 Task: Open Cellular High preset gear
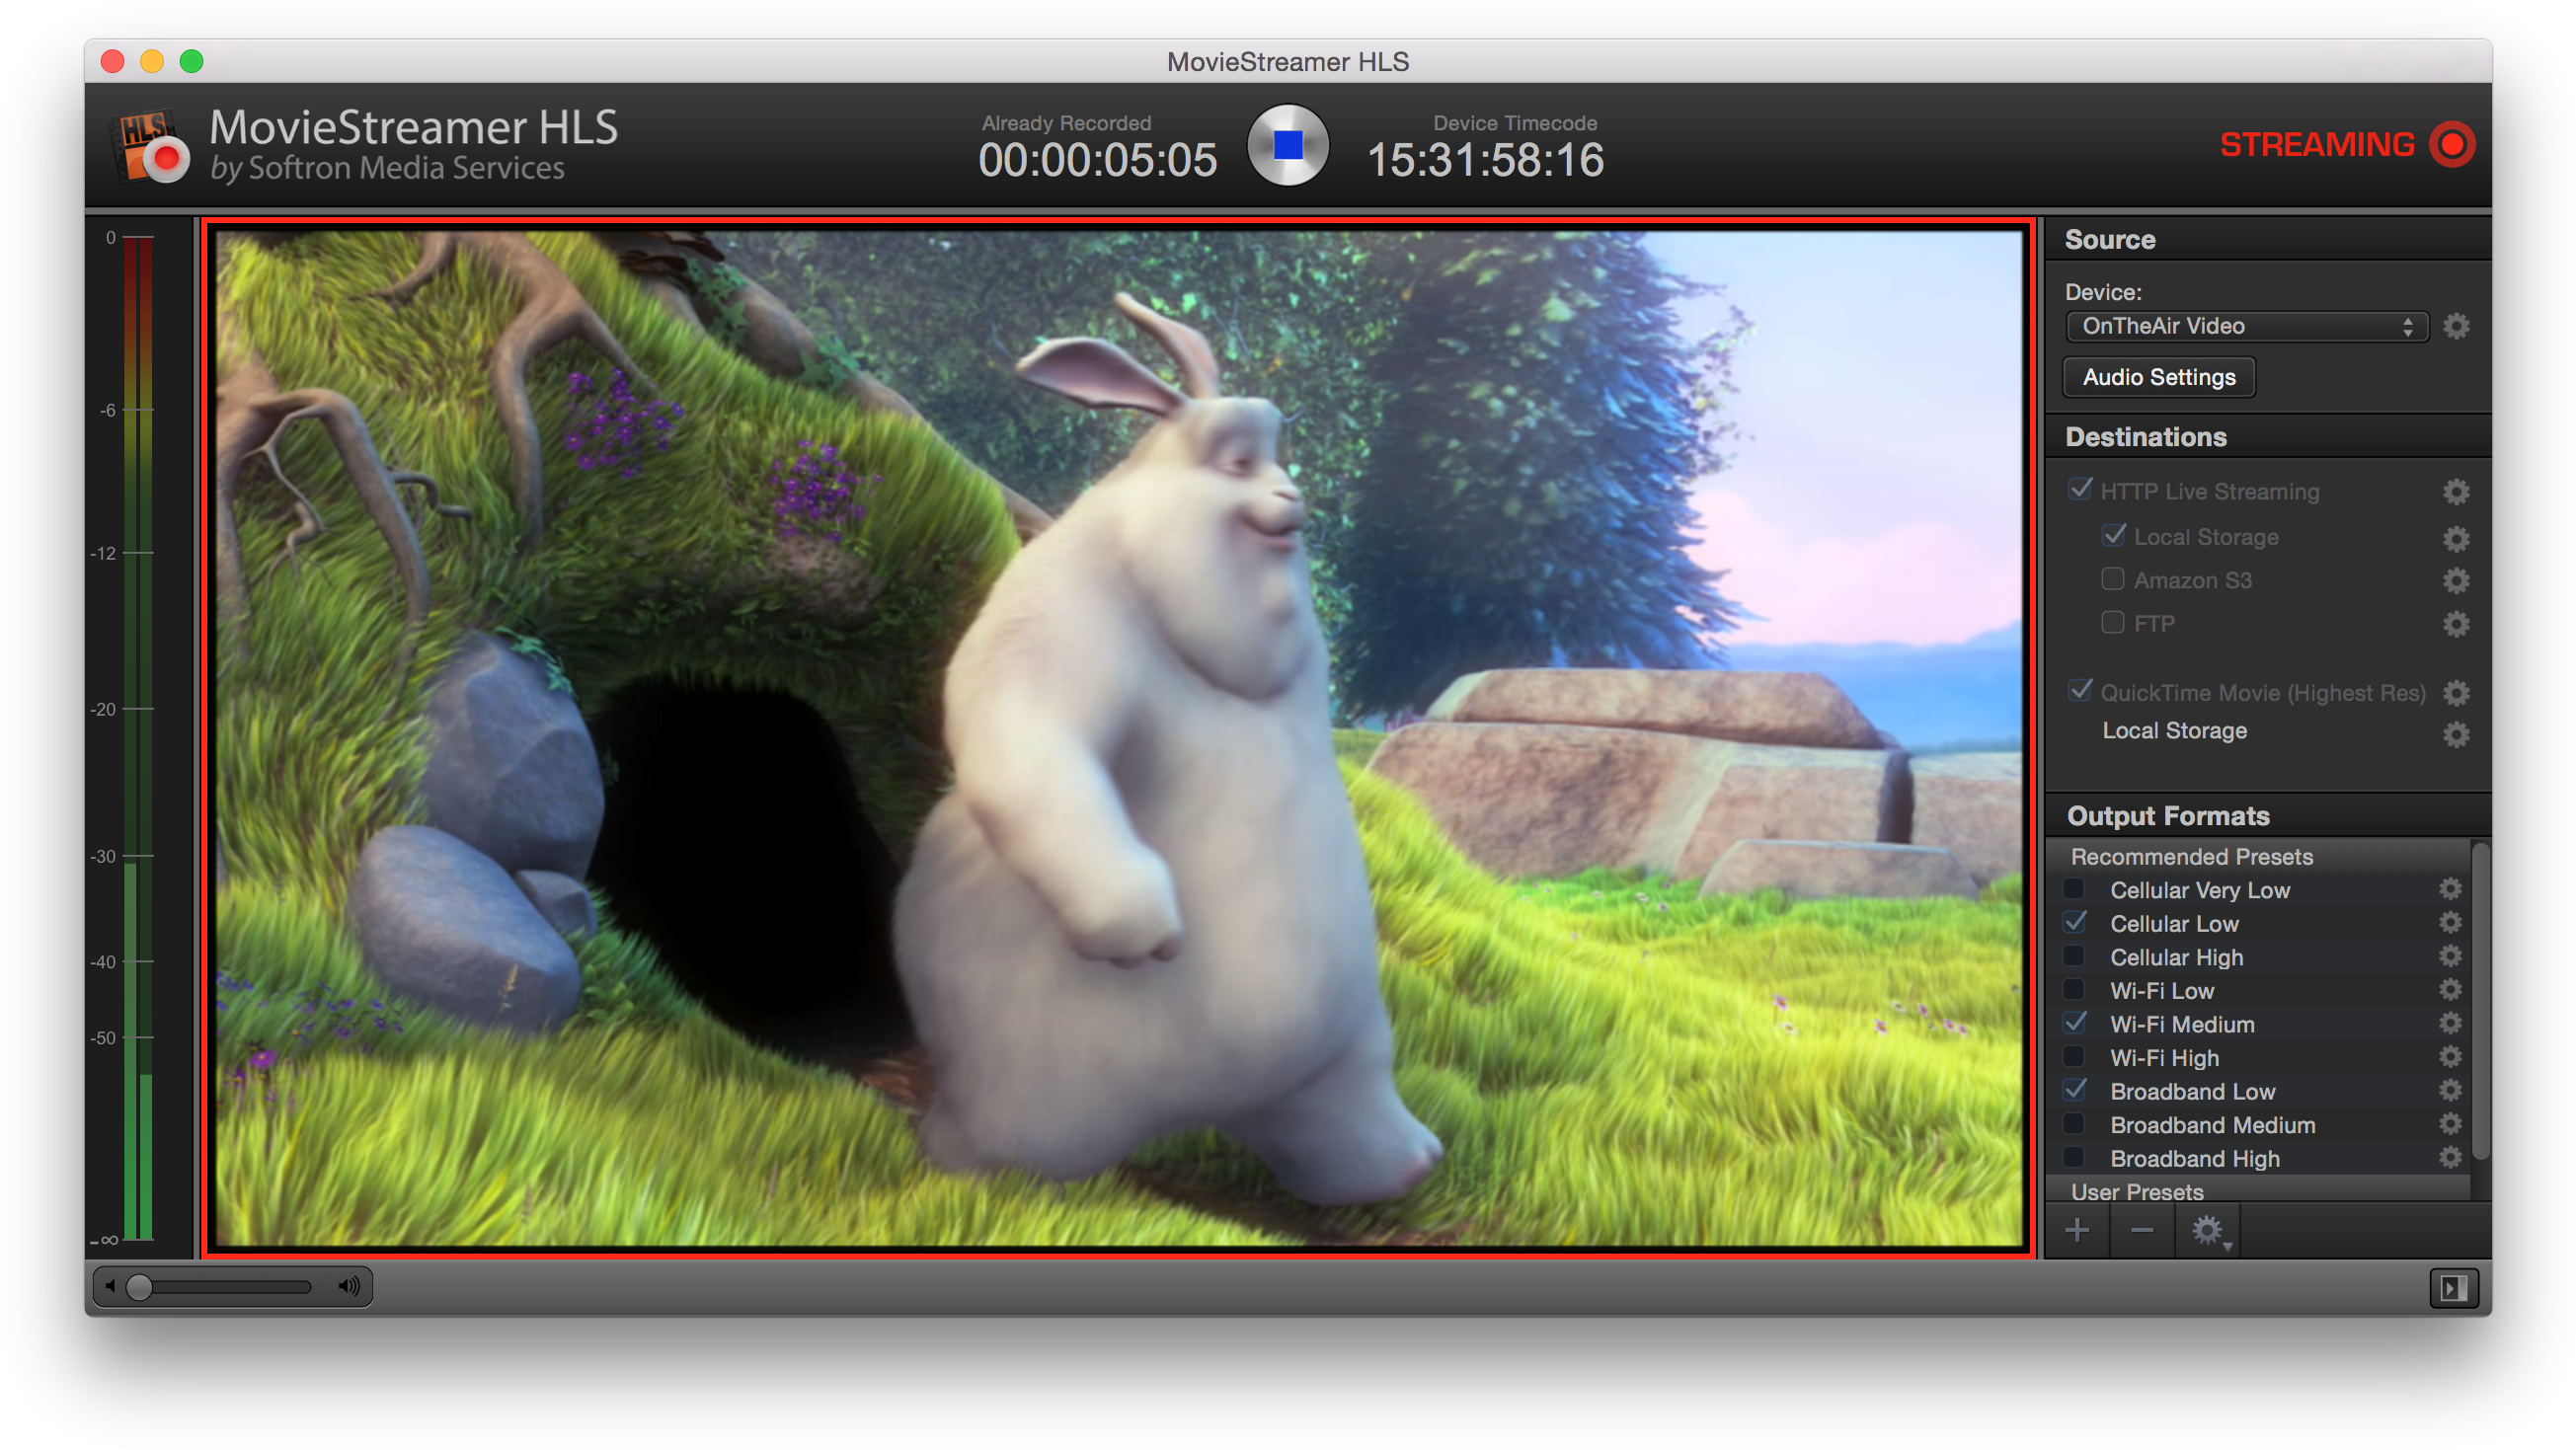click(x=2450, y=956)
